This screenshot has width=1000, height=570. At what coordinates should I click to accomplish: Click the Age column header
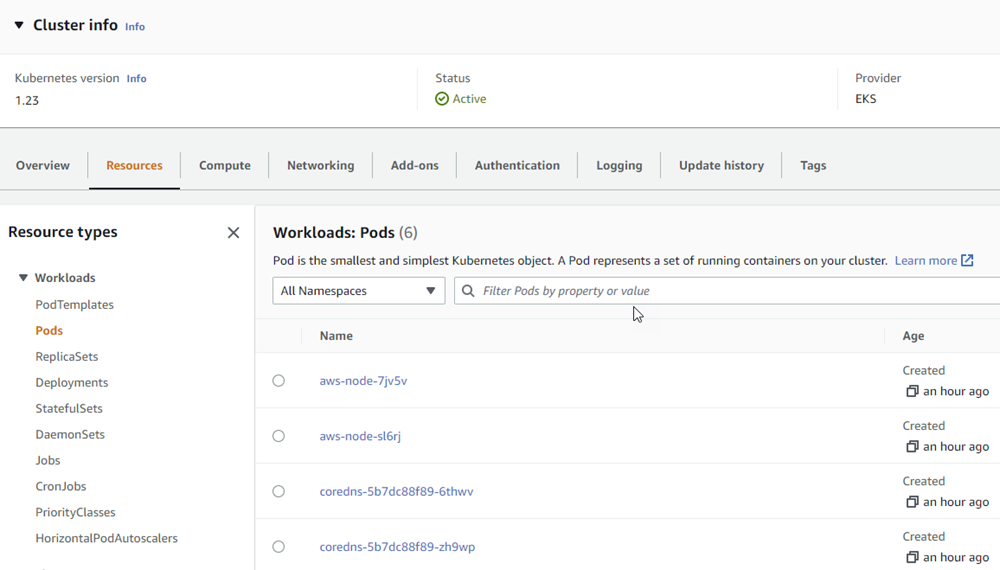pos(913,336)
